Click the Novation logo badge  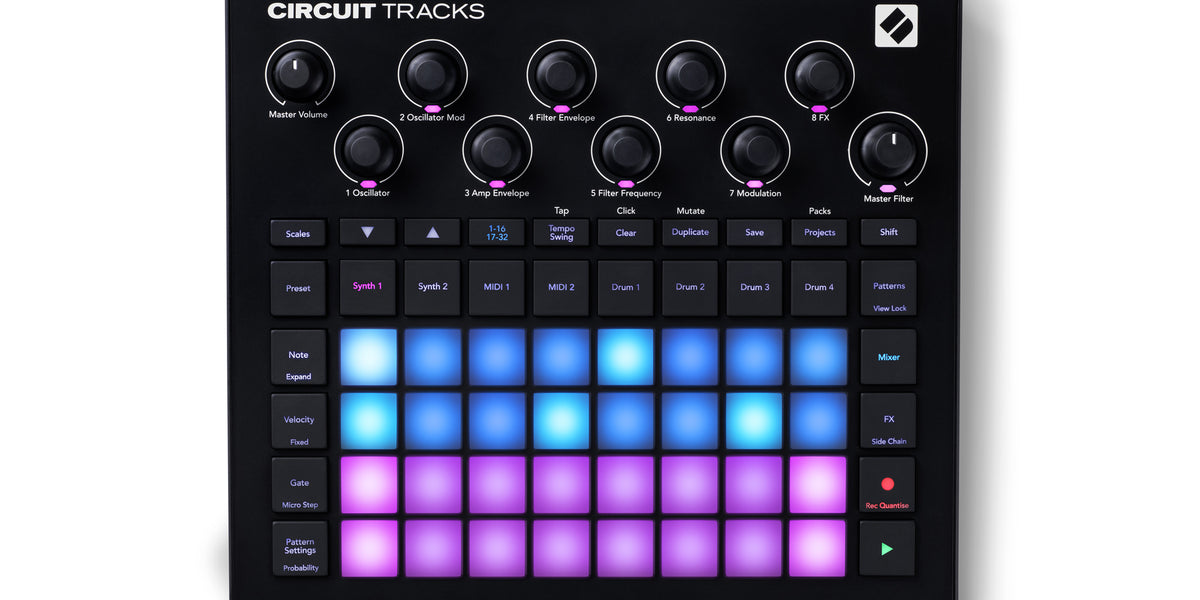(x=895, y=26)
